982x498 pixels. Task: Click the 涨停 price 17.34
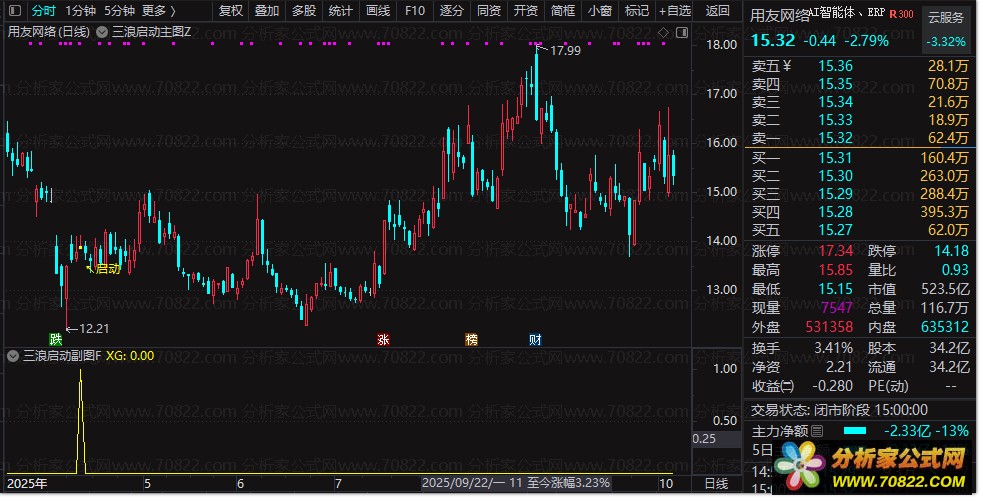835,251
